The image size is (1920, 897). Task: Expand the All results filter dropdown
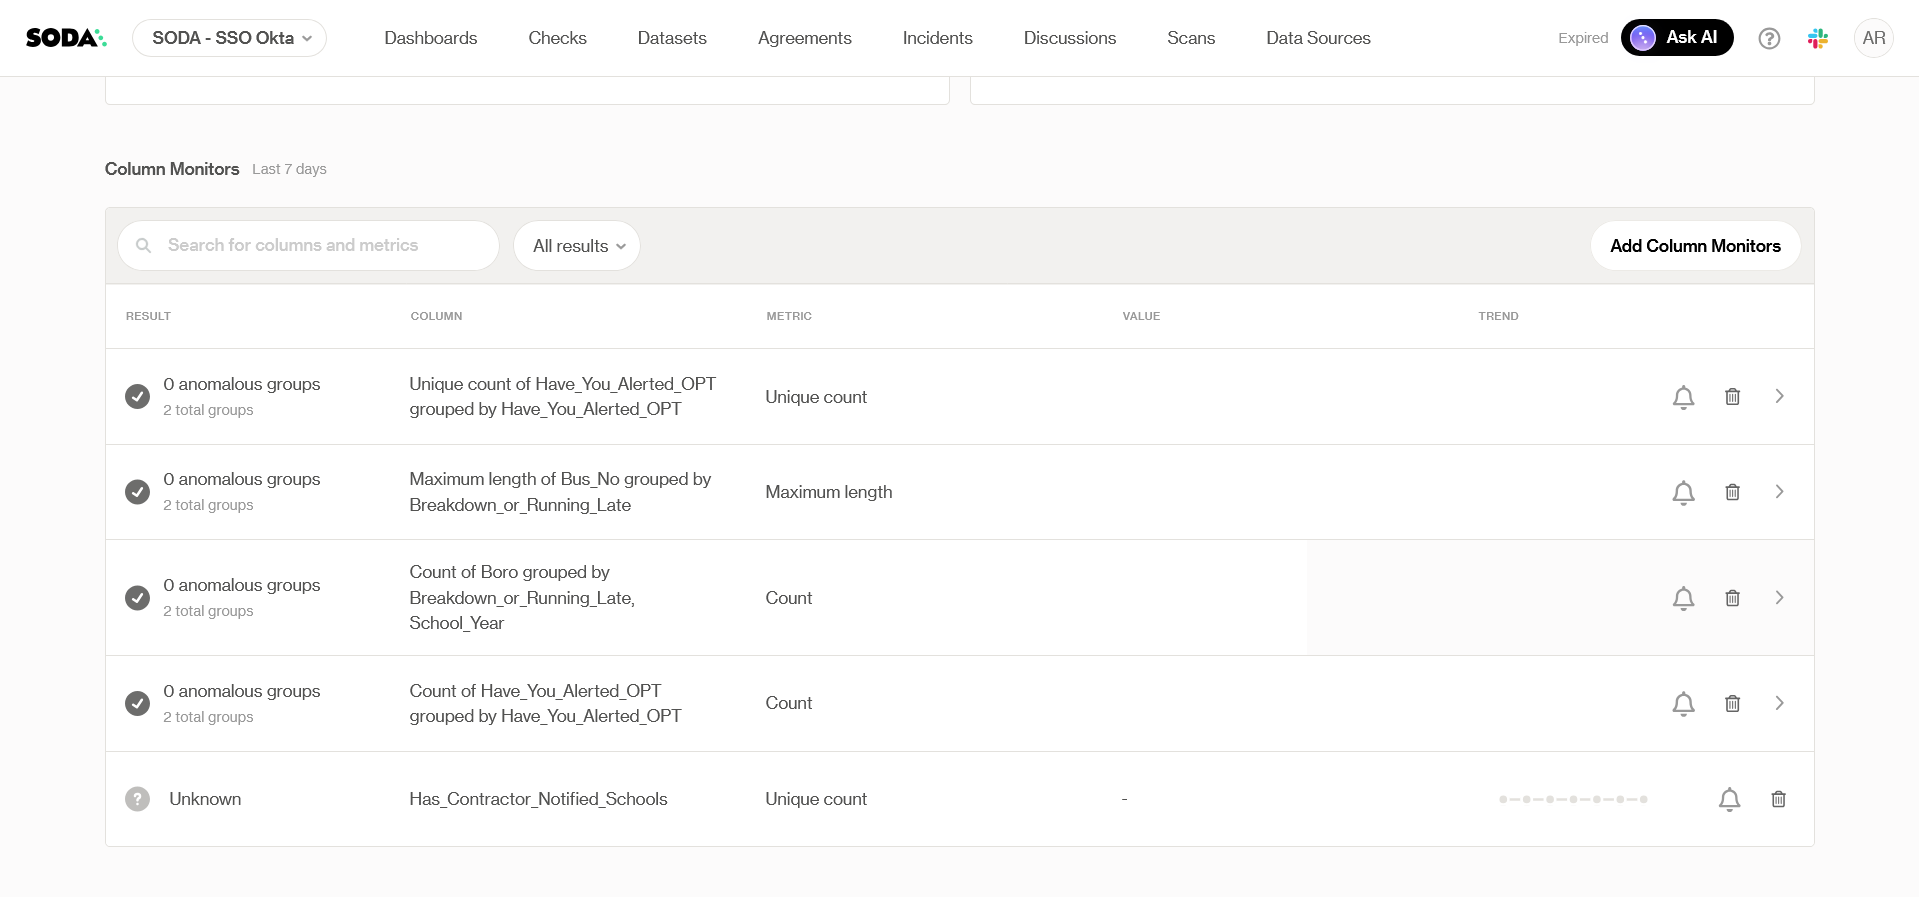tap(577, 246)
